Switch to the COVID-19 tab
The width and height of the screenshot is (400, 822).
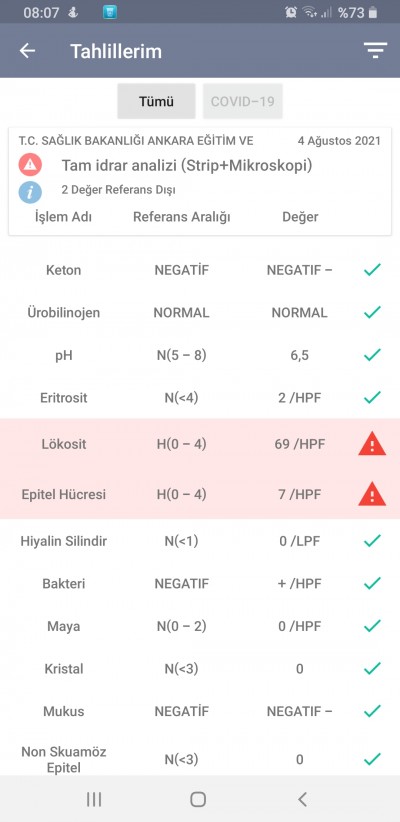[x=243, y=101]
